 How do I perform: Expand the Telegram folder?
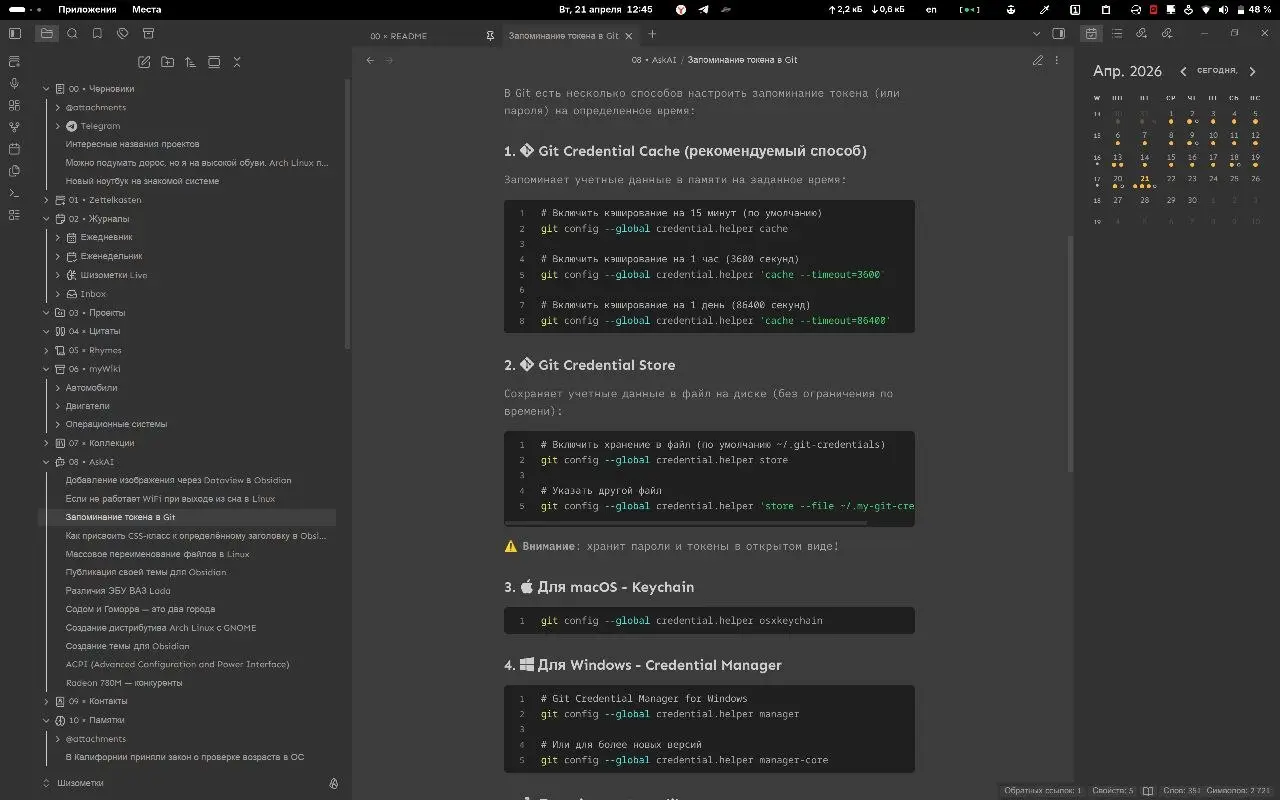58,126
